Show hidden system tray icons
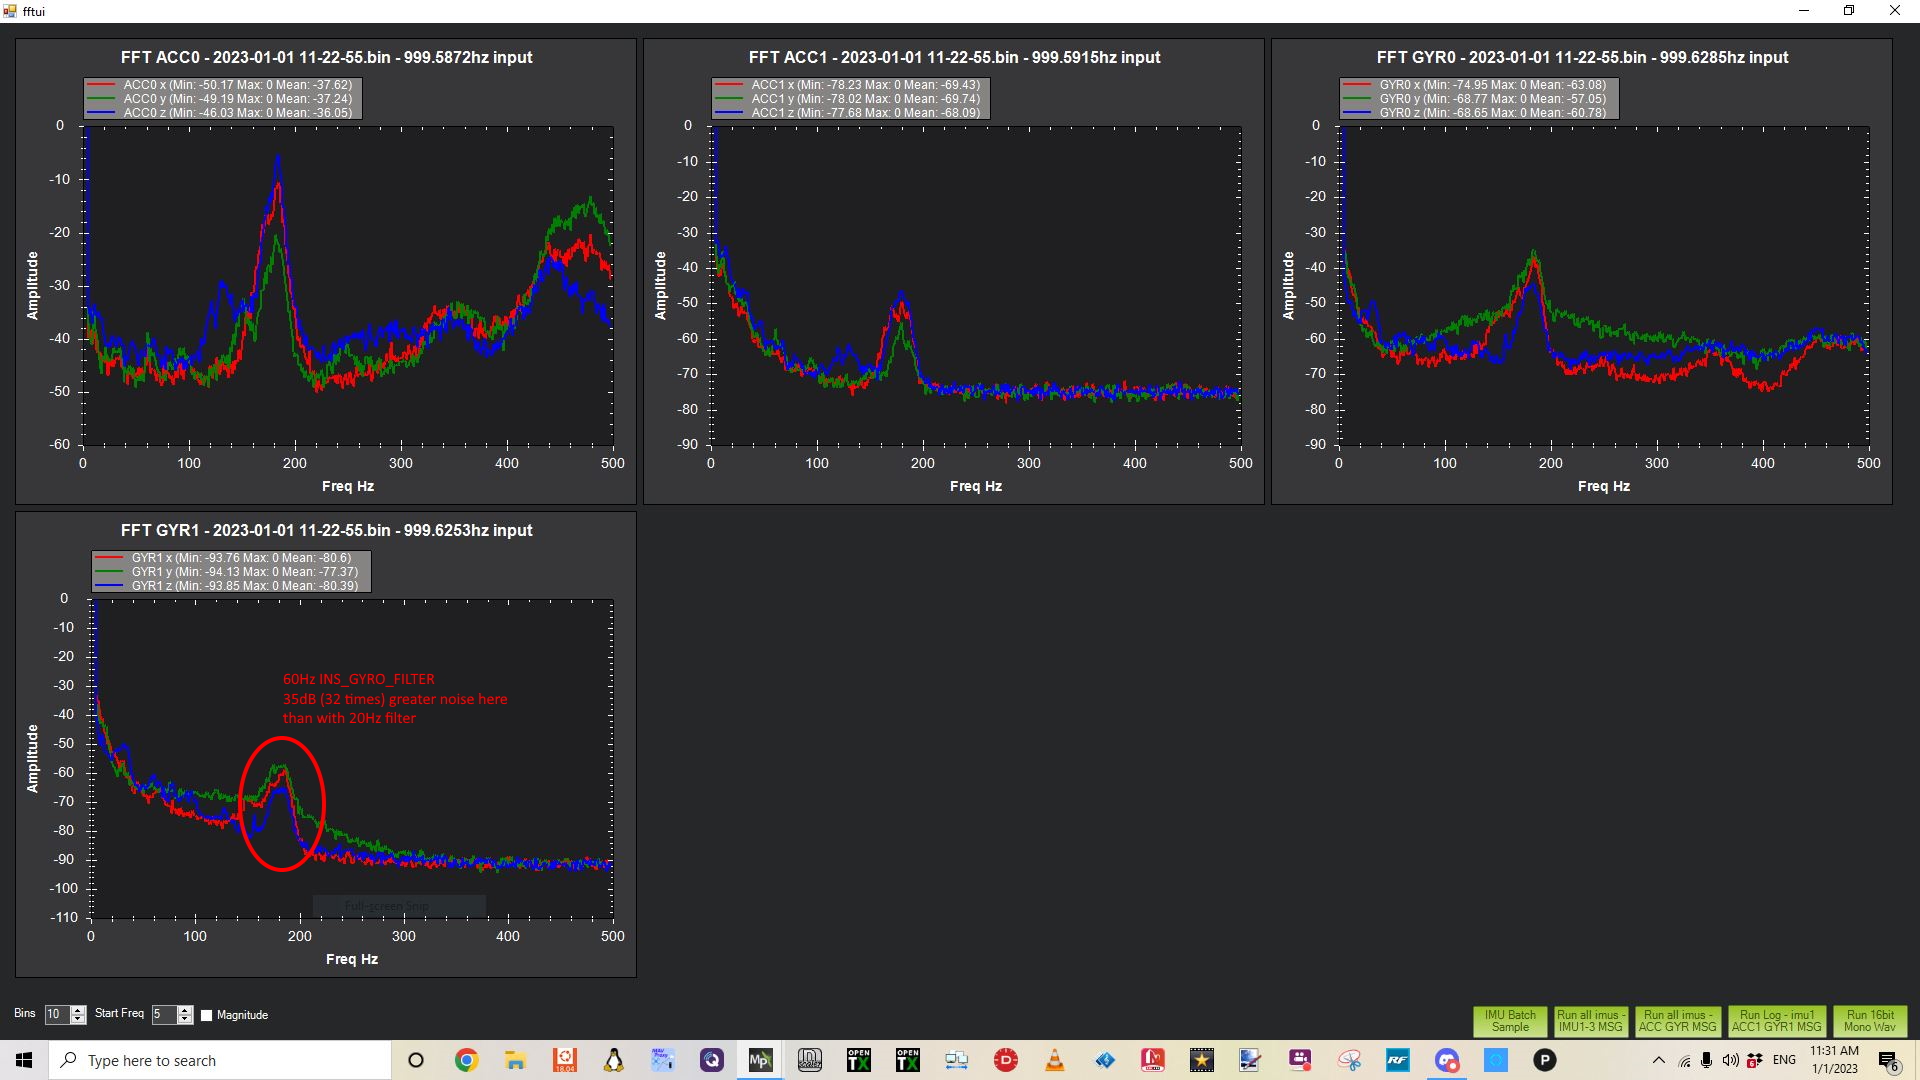 click(x=1658, y=1060)
